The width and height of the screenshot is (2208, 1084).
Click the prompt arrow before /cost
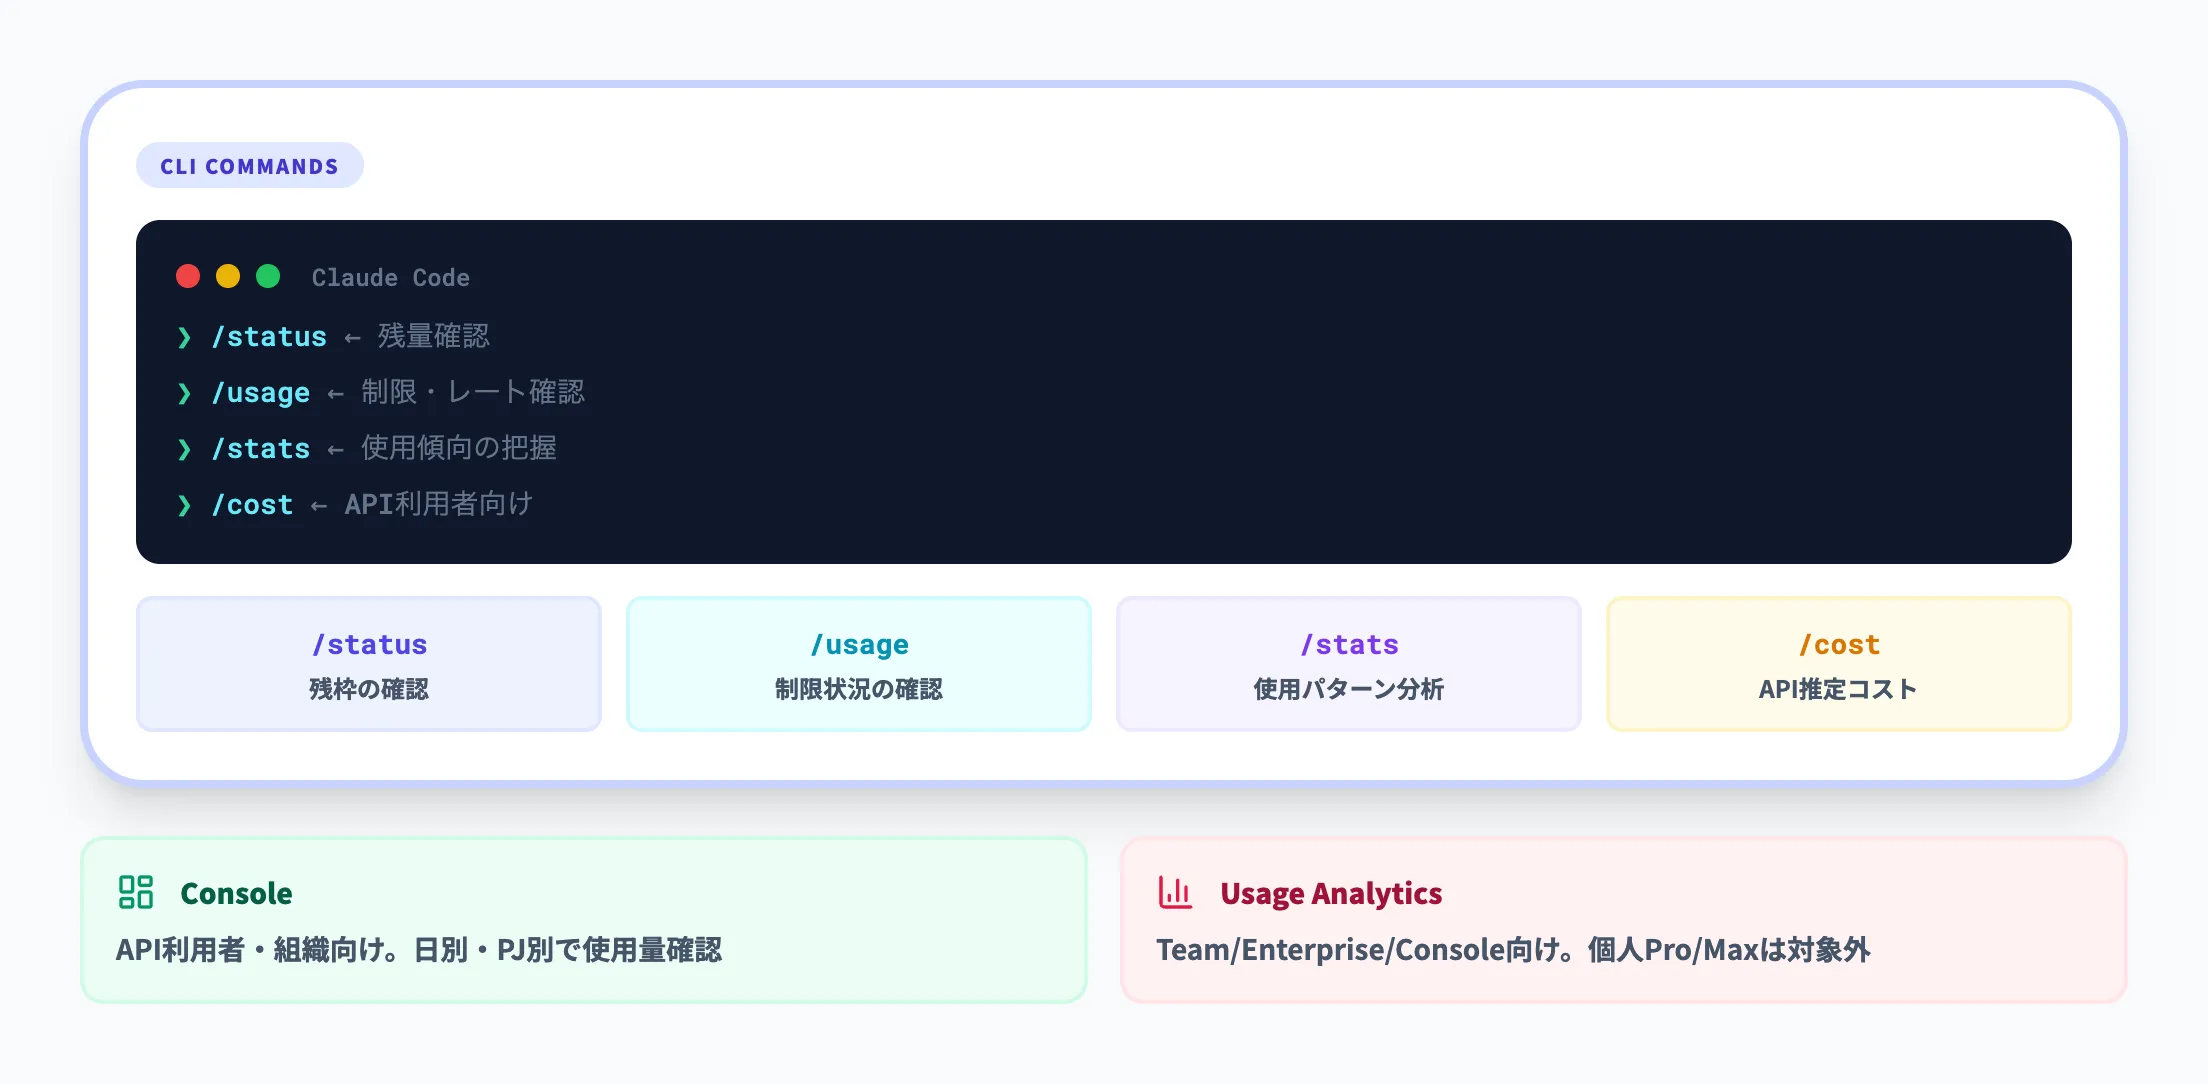(184, 505)
